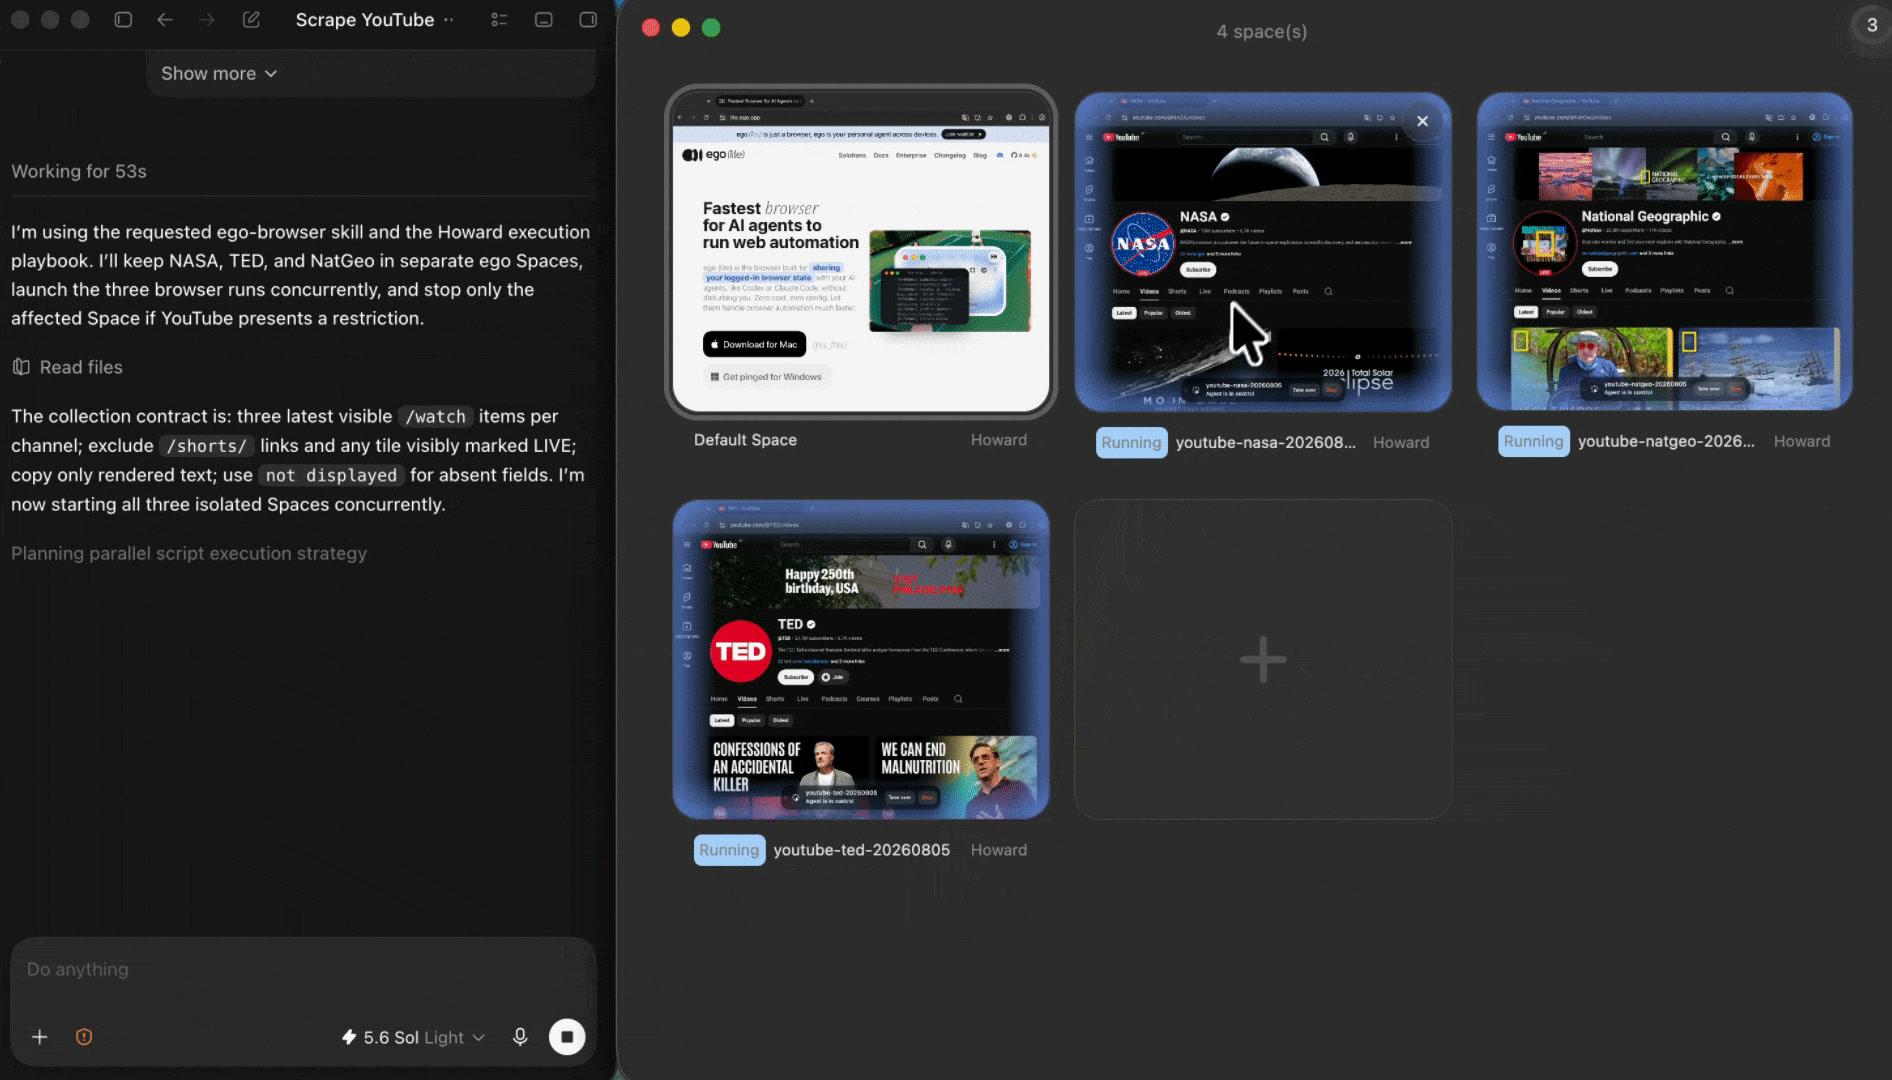Toggle the bottom panel layout icon
1892x1080 pixels.
point(544,20)
